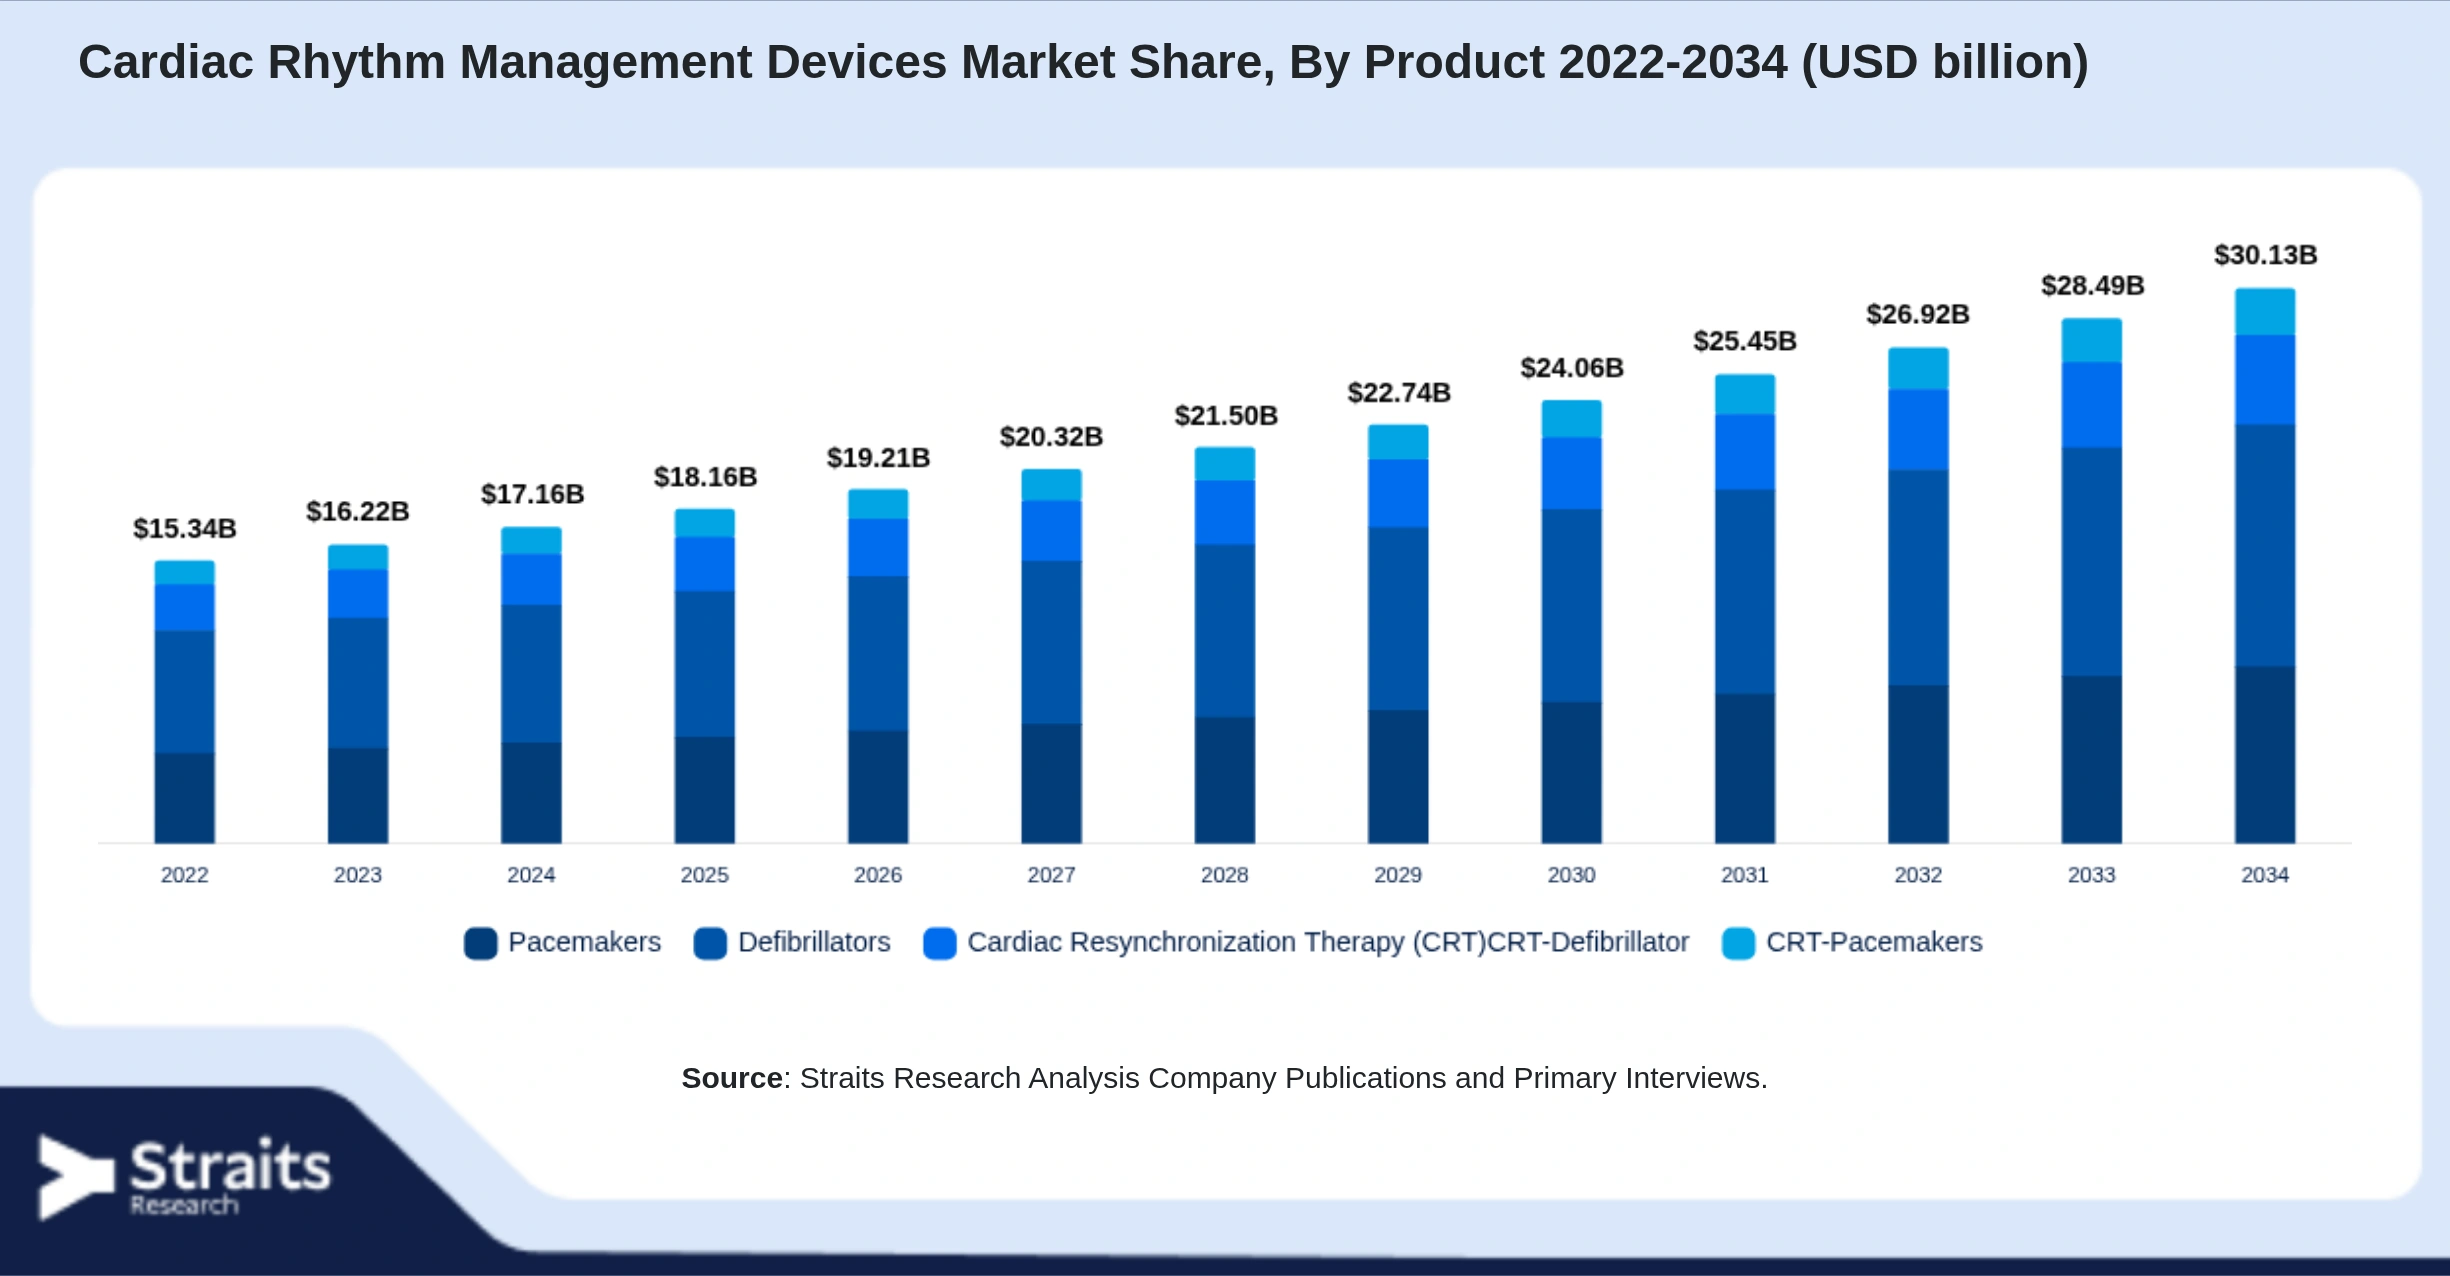Click the $20.32B value label
The height and width of the screenshot is (1276, 2450).
click(x=1051, y=437)
